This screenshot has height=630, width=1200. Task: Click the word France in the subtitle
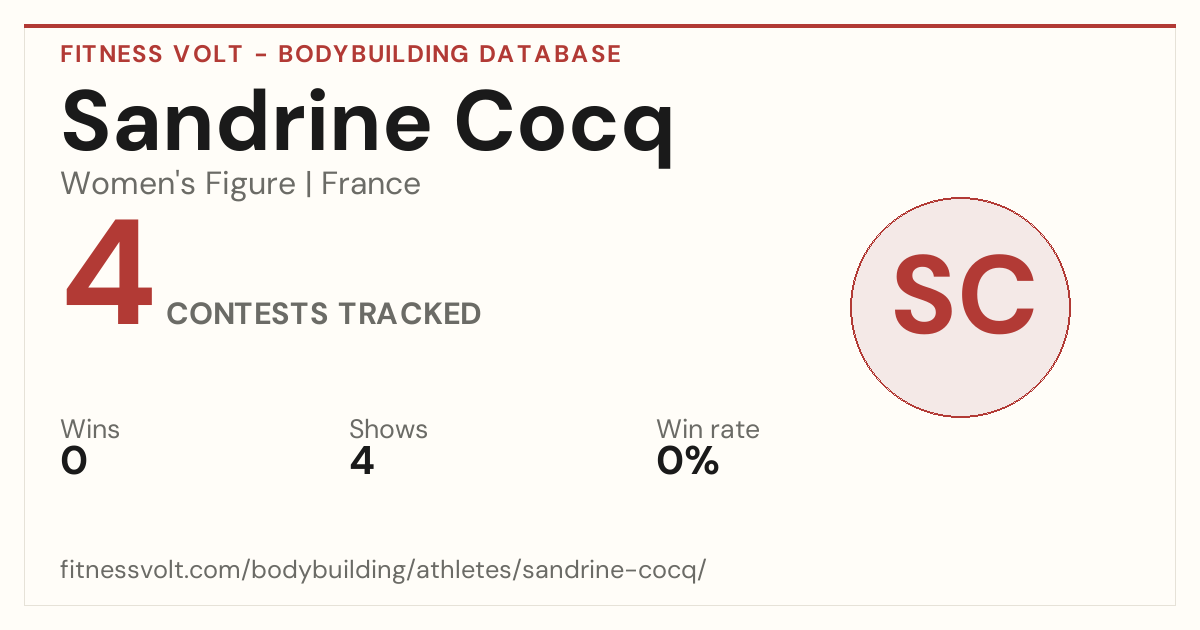pyautogui.click(x=371, y=184)
